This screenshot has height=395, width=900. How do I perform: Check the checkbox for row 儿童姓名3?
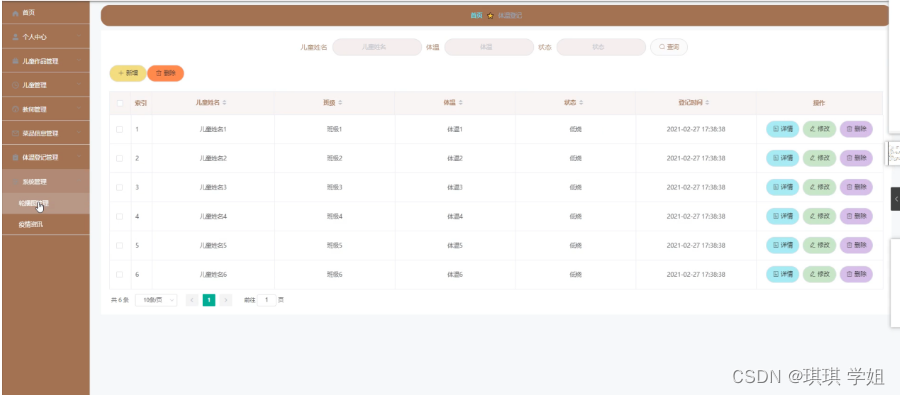tap(119, 187)
